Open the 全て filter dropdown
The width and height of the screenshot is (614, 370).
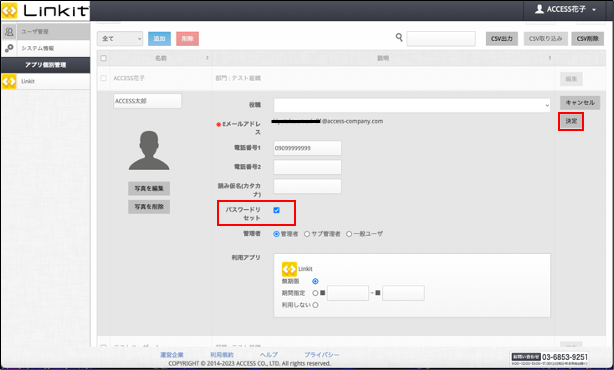coord(120,38)
